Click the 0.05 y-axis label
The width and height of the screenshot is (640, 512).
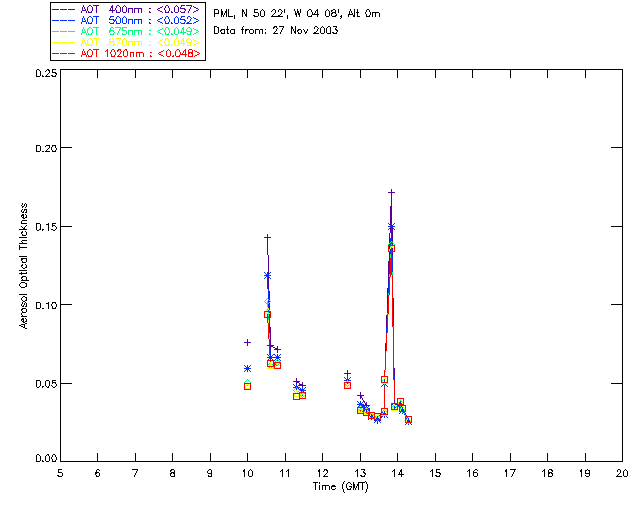tap(46, 384)
